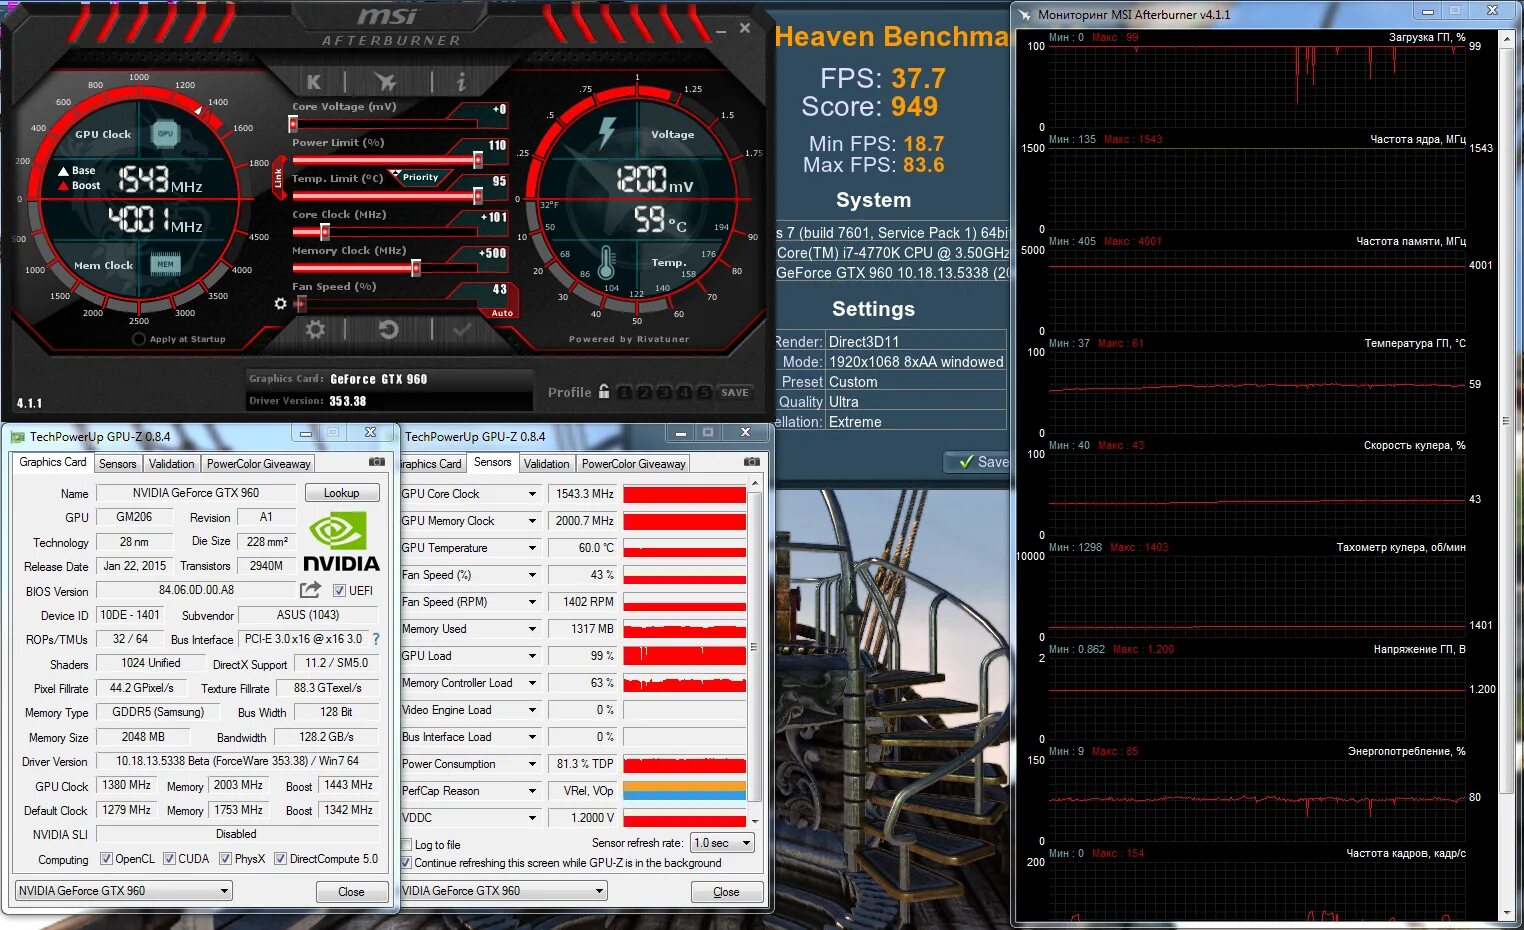
Task: Click the NVIDIA logo in GPU-Z
Action: point(341,541)
